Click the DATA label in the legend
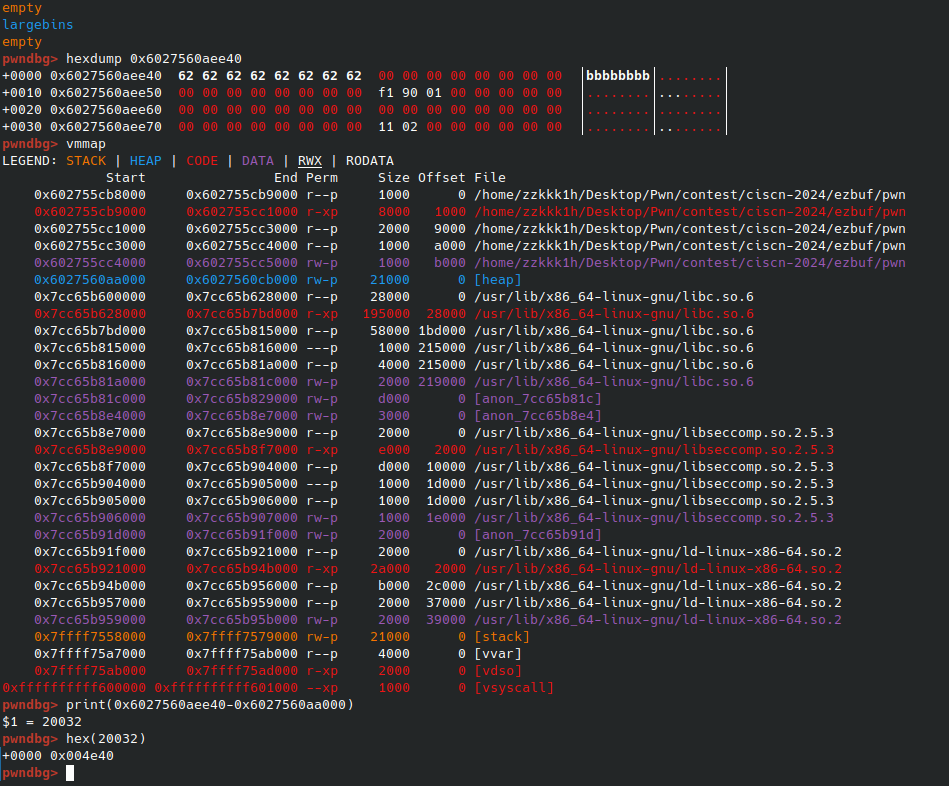 257,161
